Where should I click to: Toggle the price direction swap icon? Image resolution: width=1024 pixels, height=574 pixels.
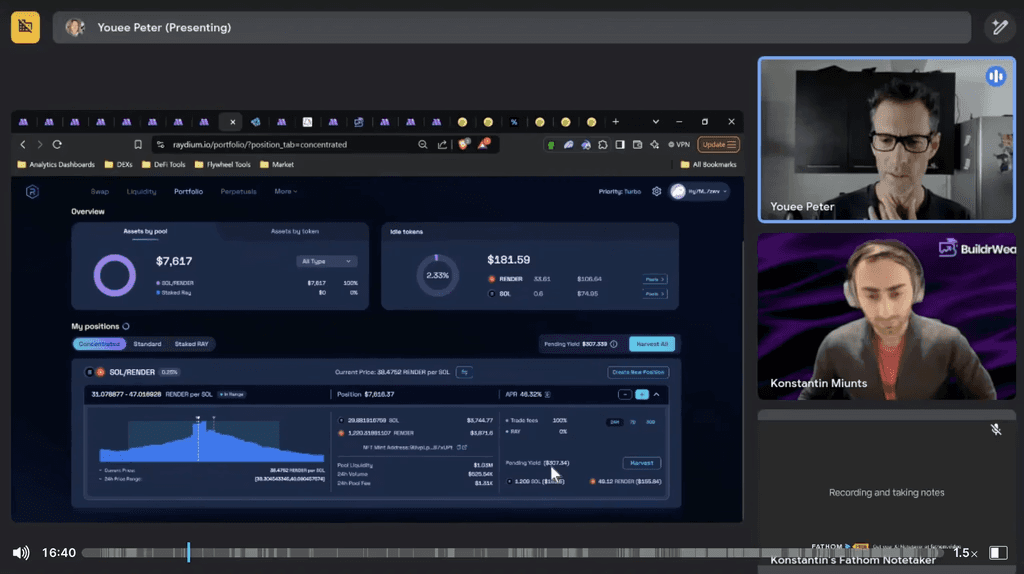(464, 372)
